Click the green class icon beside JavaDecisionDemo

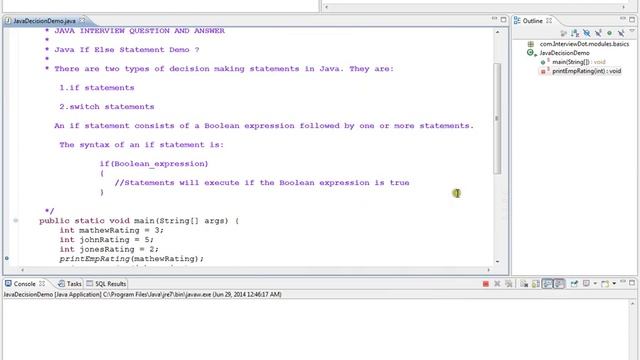click(531, 53)
